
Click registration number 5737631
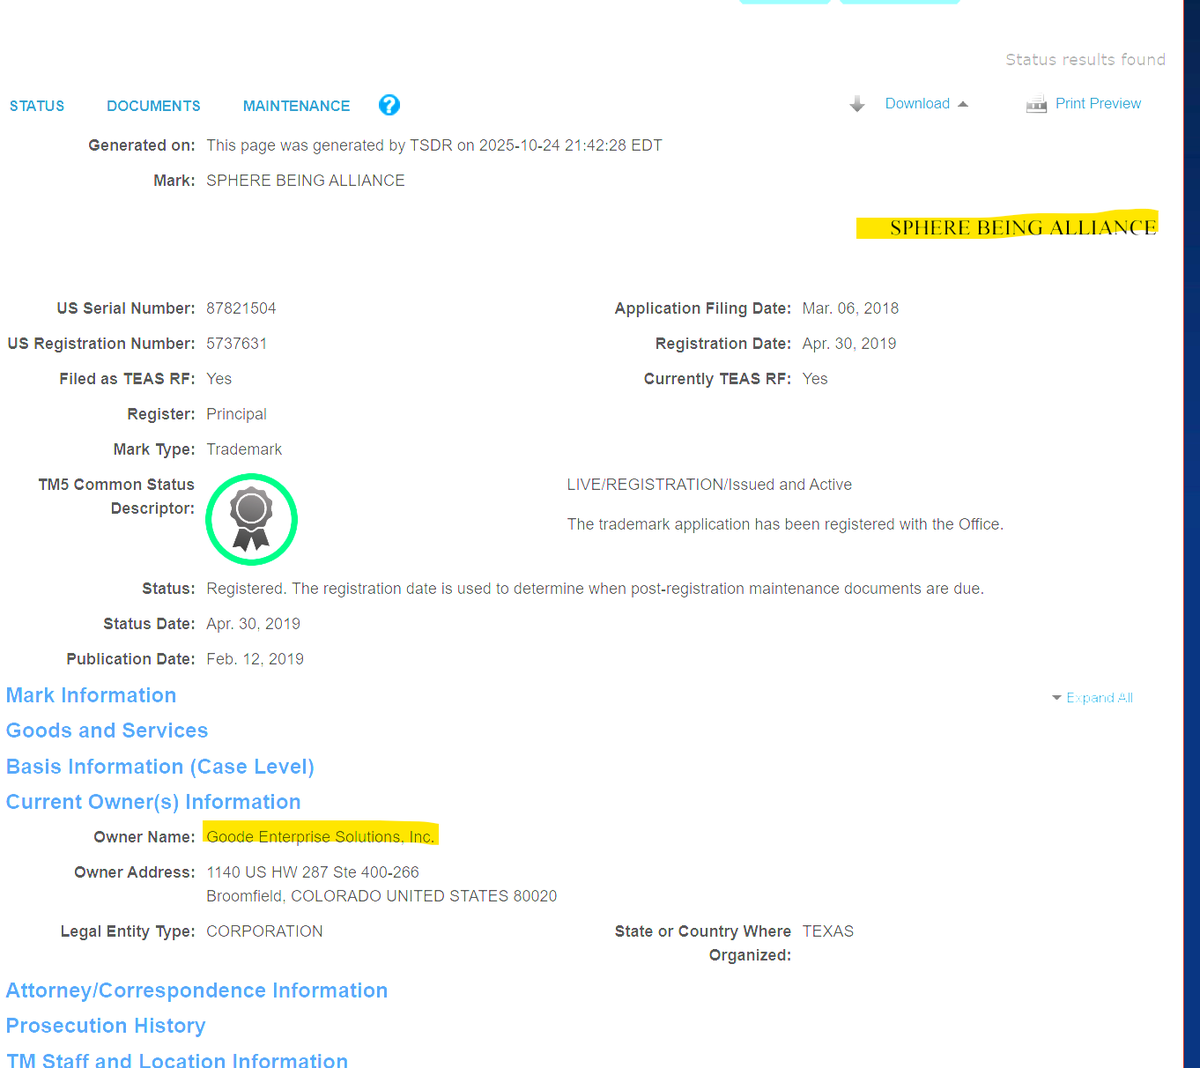click(237, 344)
